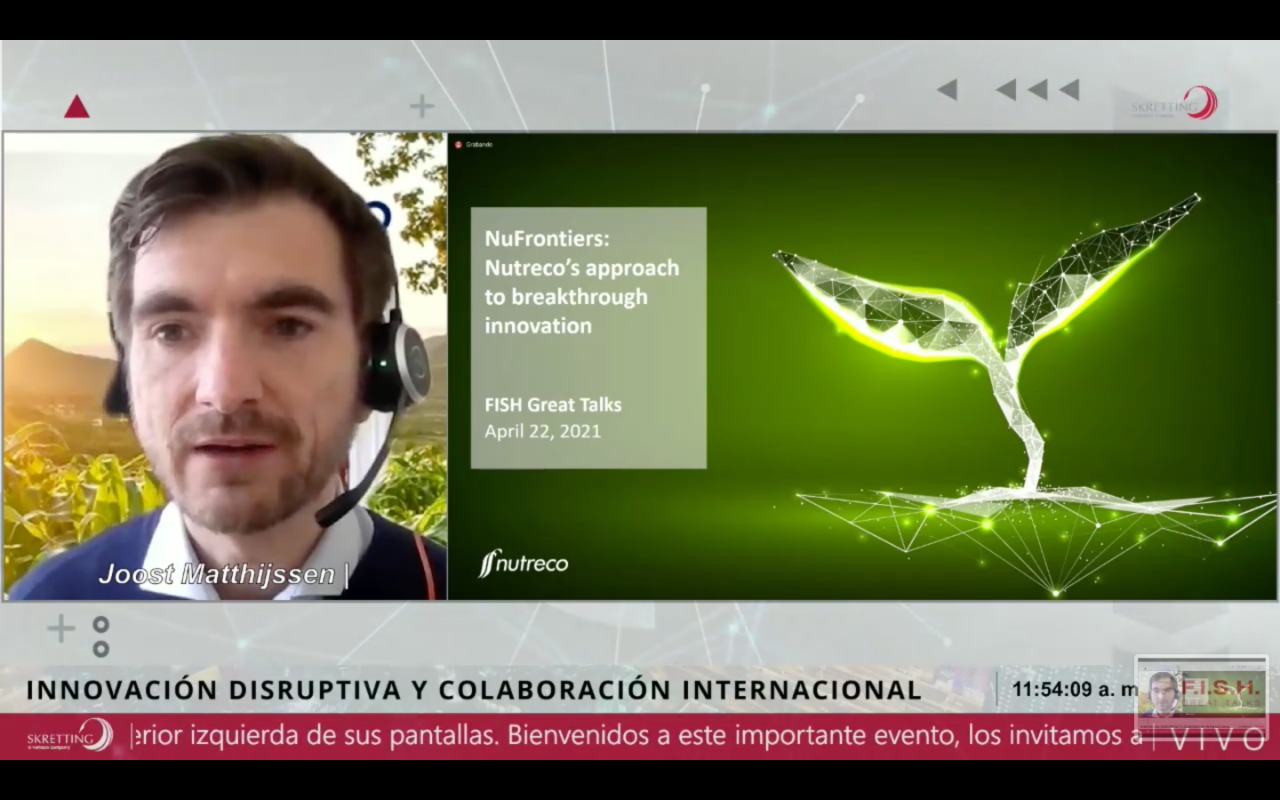
Task: Click the 'FISH Great Talks' text
Action: [553, 405]
